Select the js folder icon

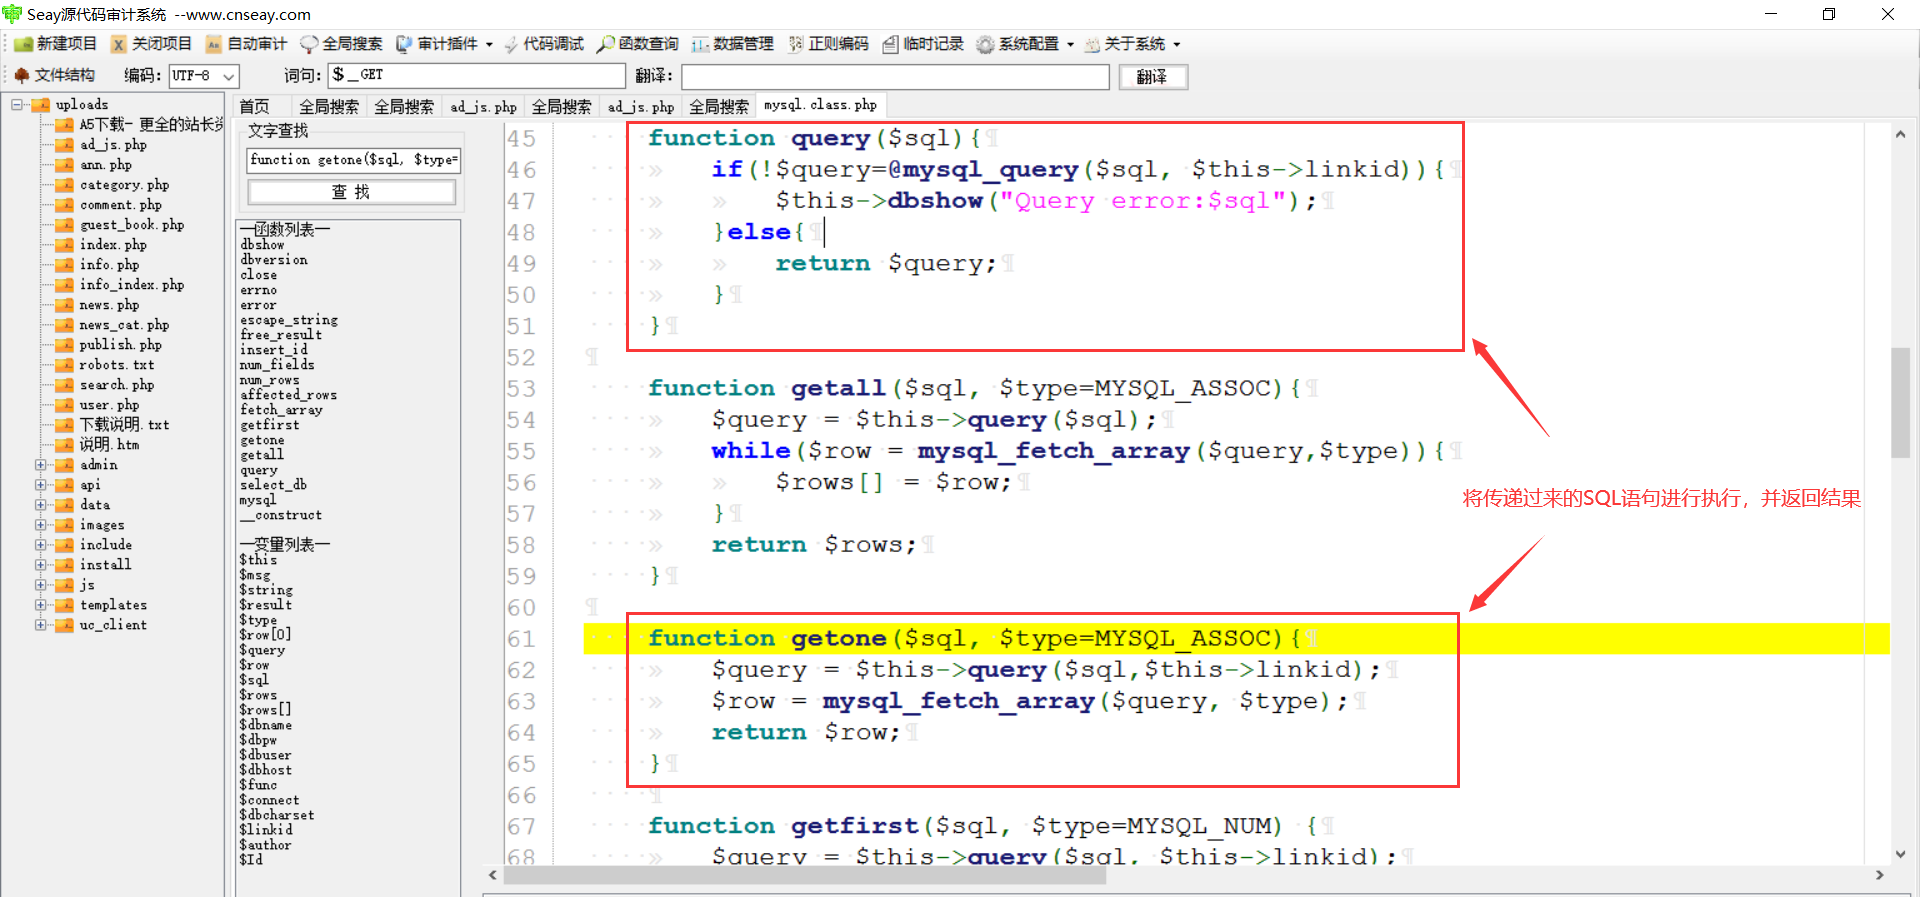pyautogui.click(x=65, y=585)
